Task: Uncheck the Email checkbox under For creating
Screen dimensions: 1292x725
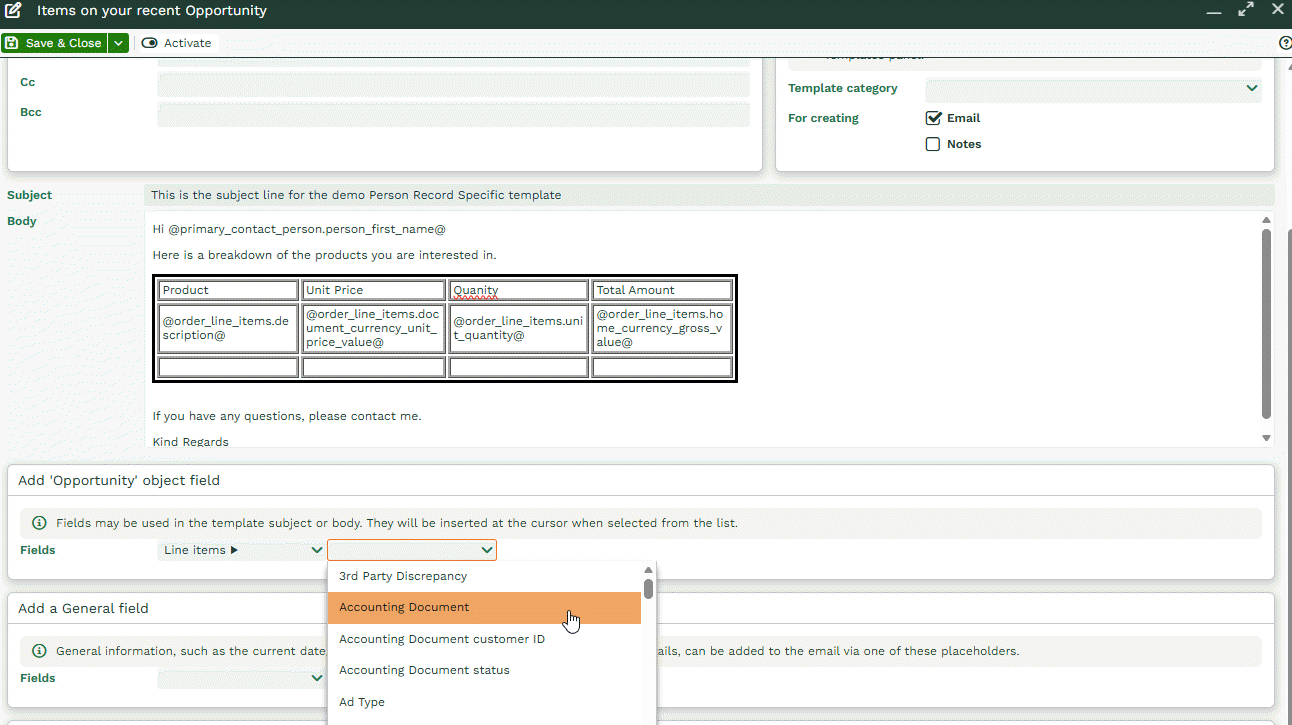Action: [x=933, y=118]
